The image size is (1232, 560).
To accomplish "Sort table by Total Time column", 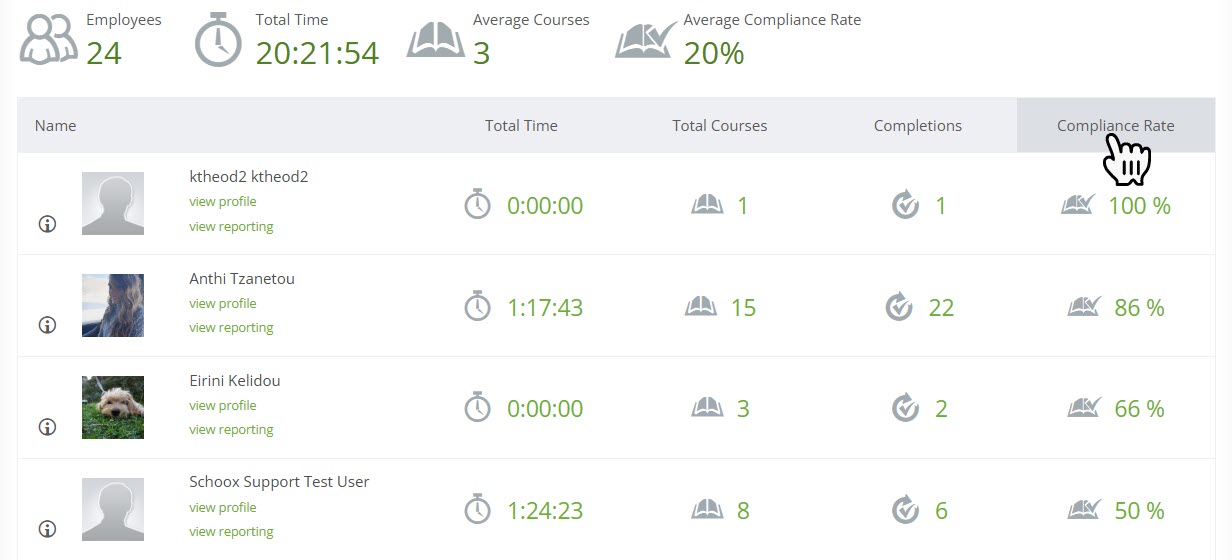I will (x=521, y=126).
